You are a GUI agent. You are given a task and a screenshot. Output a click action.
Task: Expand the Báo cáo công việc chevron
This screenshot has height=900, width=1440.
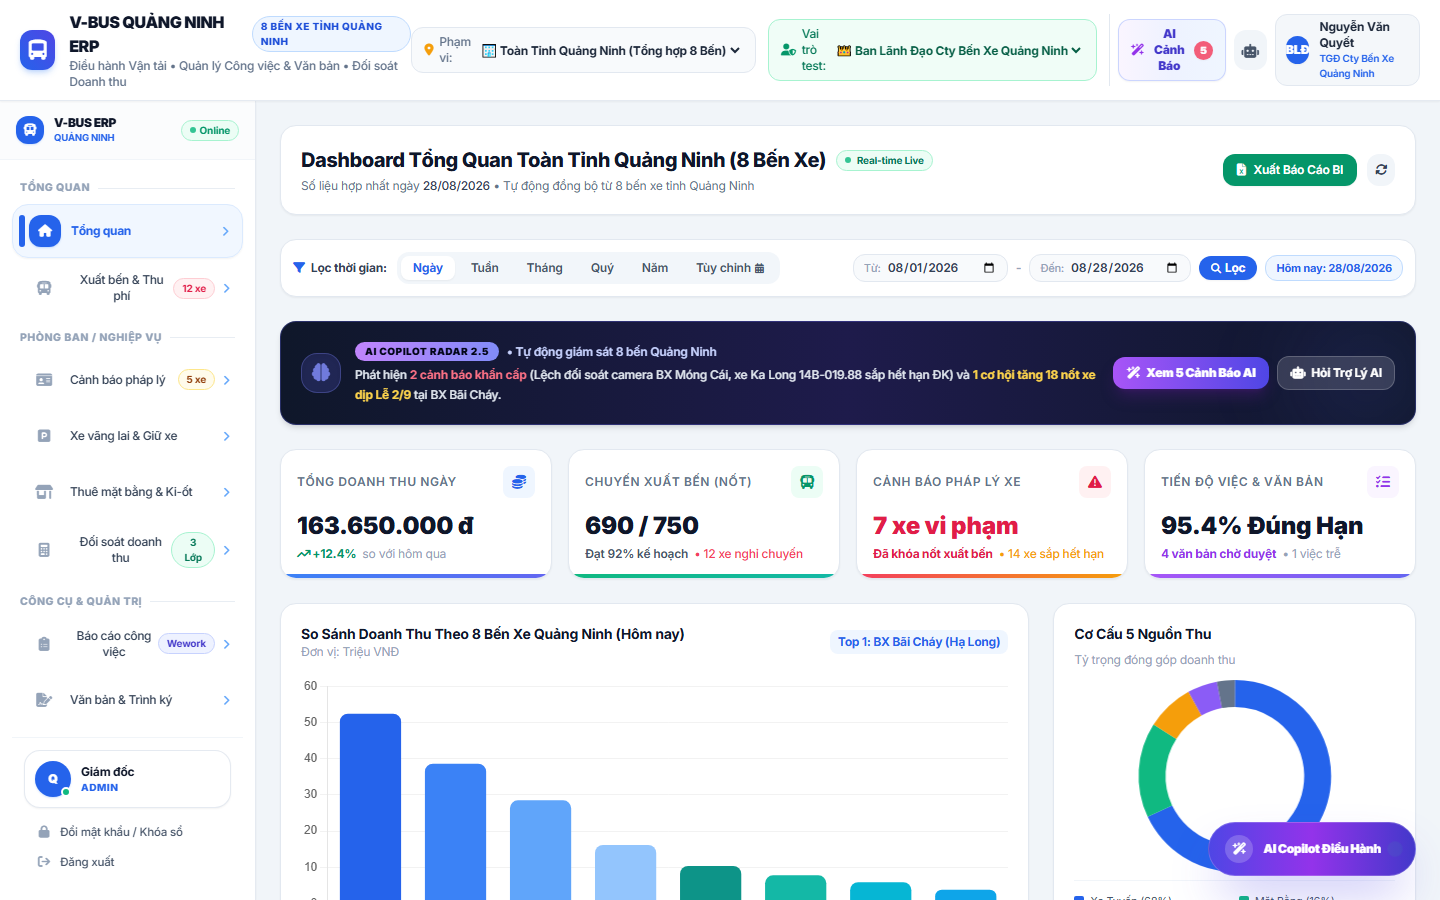(x=227, y=644)
